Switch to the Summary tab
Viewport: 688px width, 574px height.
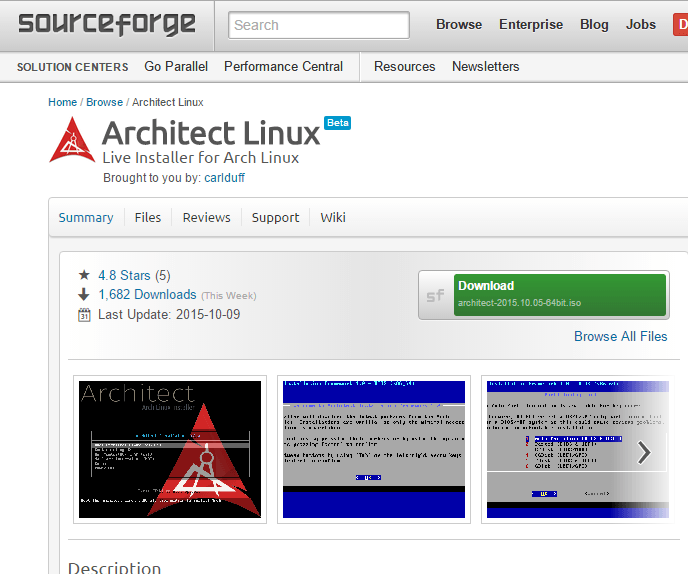pos(86,218)
